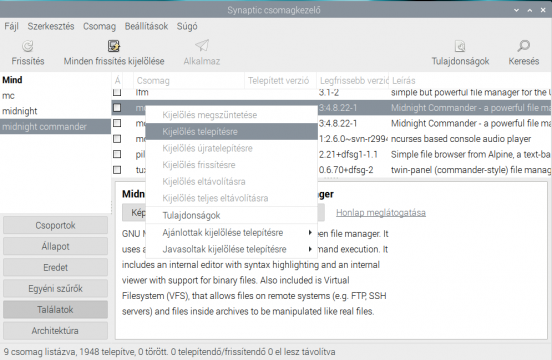This screenshot has width=552, height=360.
Task: Open the Beállítások menu
Action: [x=146, y=26]
